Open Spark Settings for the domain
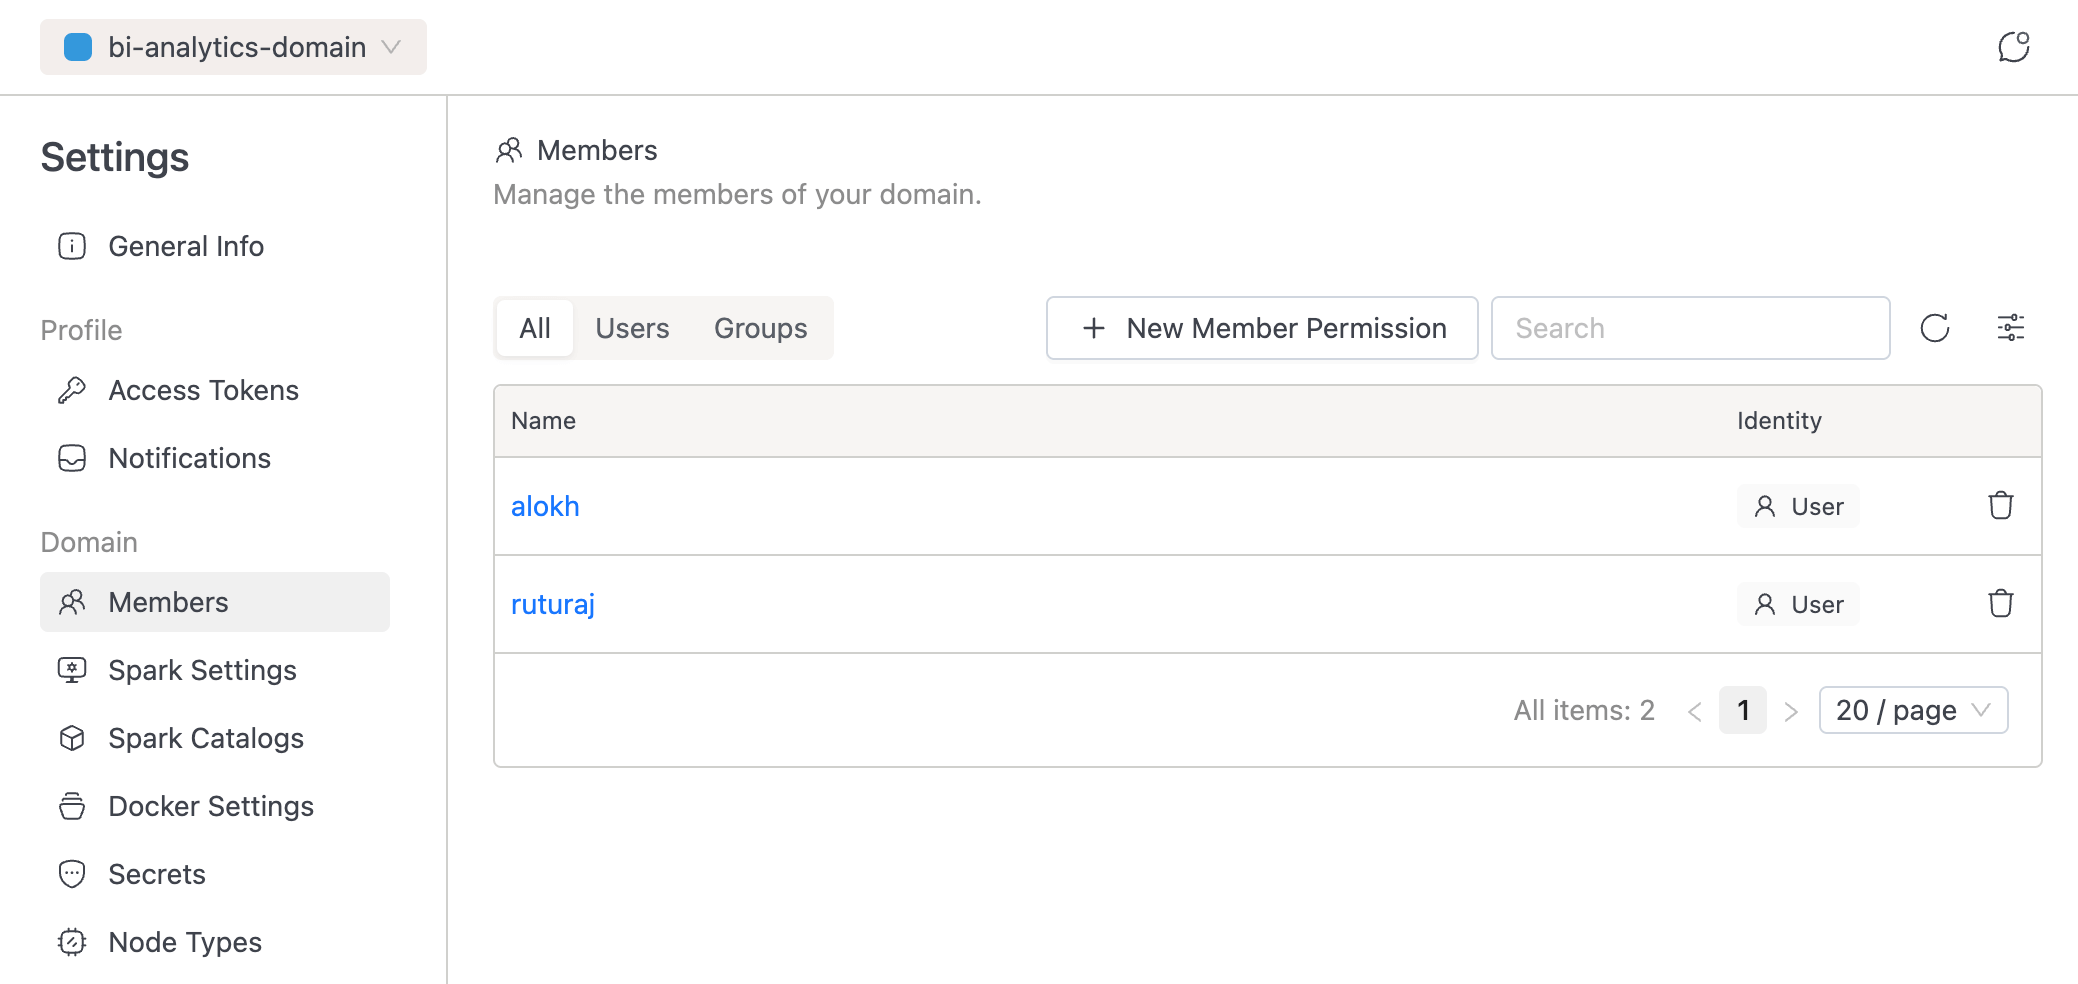 coord(201,670)
